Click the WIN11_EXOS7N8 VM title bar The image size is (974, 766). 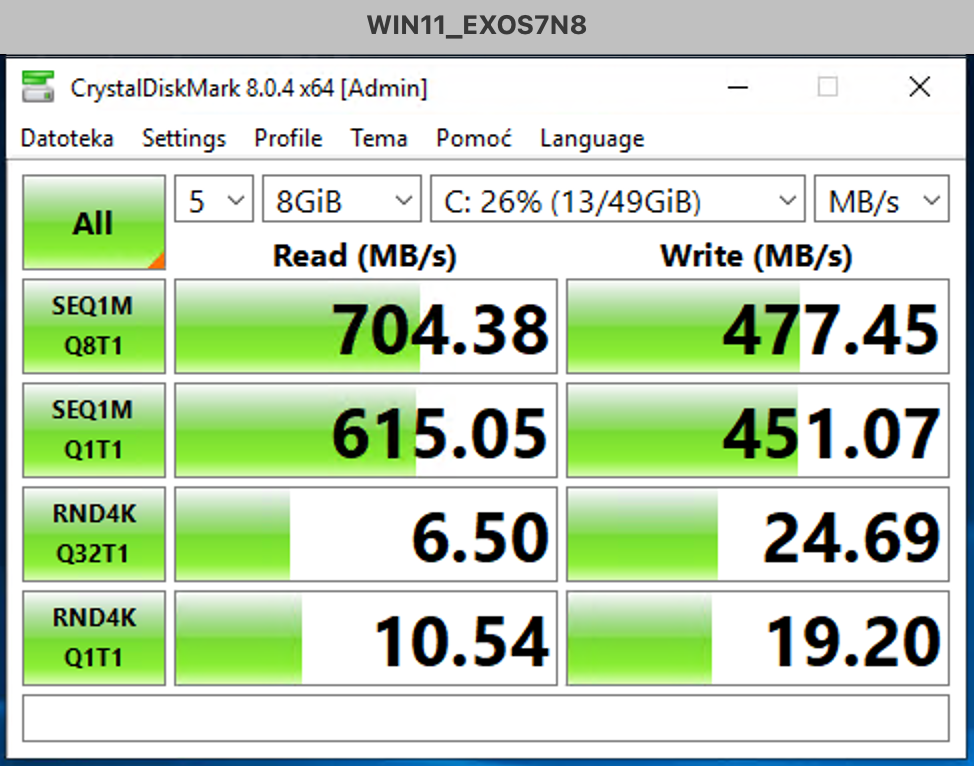[x=487, y=26]
